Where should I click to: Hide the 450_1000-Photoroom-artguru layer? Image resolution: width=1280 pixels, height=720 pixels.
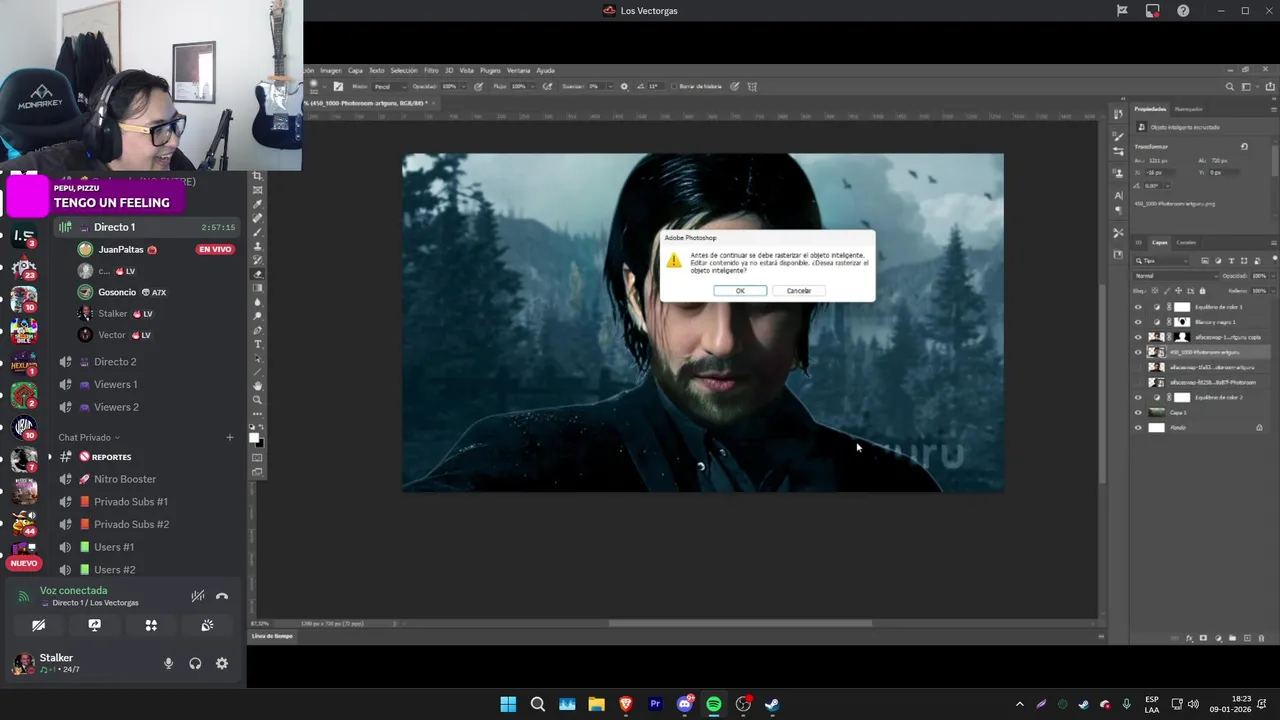click(1138, 352)
